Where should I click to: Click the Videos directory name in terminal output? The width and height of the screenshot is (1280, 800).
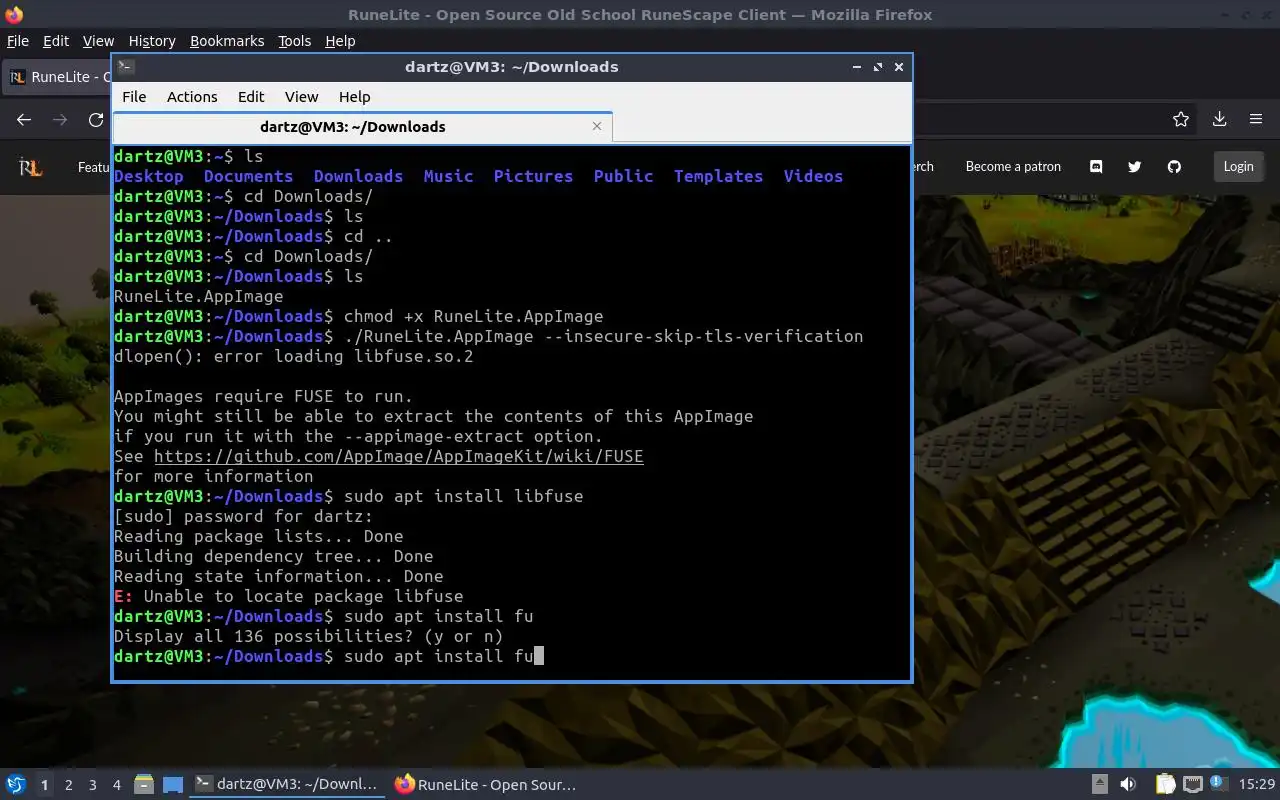tap(813, 176)
